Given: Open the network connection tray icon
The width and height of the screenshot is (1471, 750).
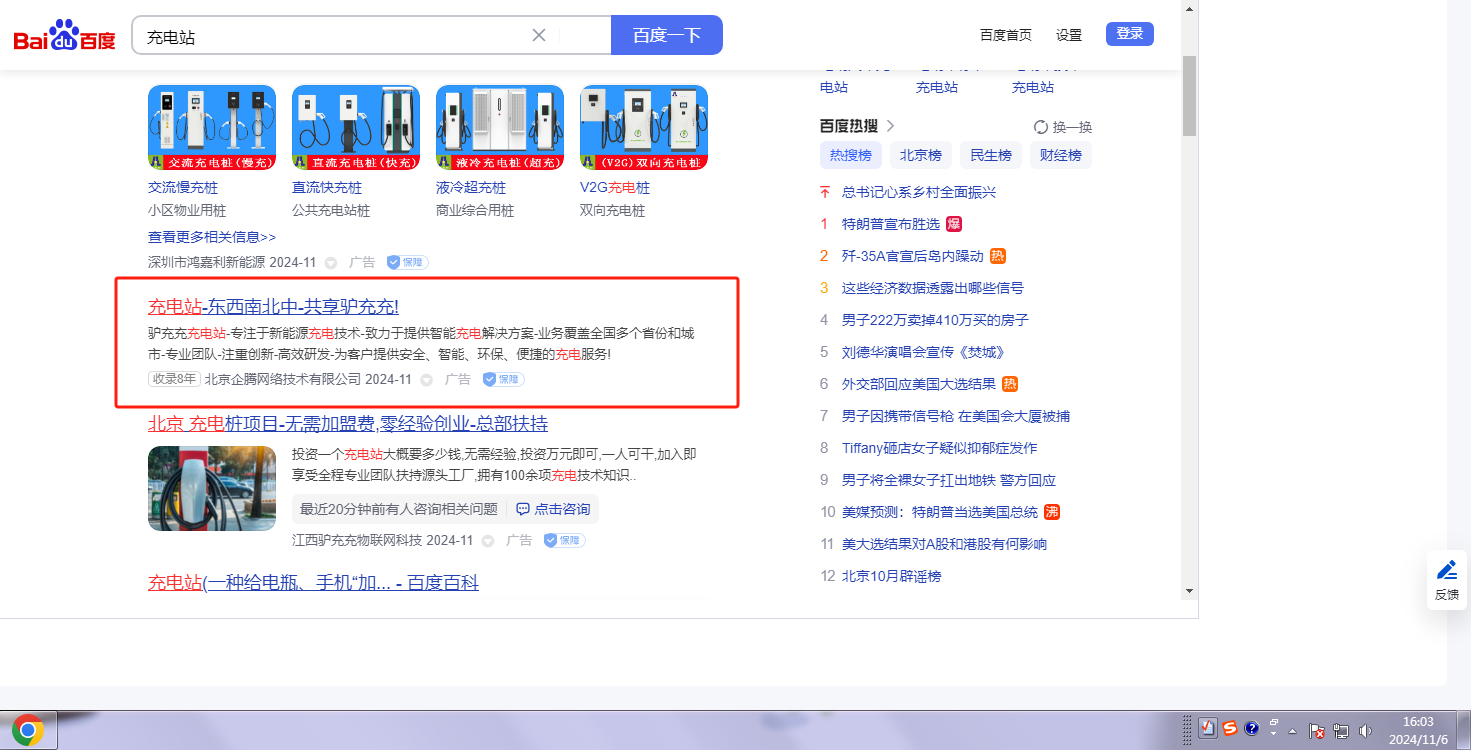Looking at the screenshot, I should point(1341,731).
